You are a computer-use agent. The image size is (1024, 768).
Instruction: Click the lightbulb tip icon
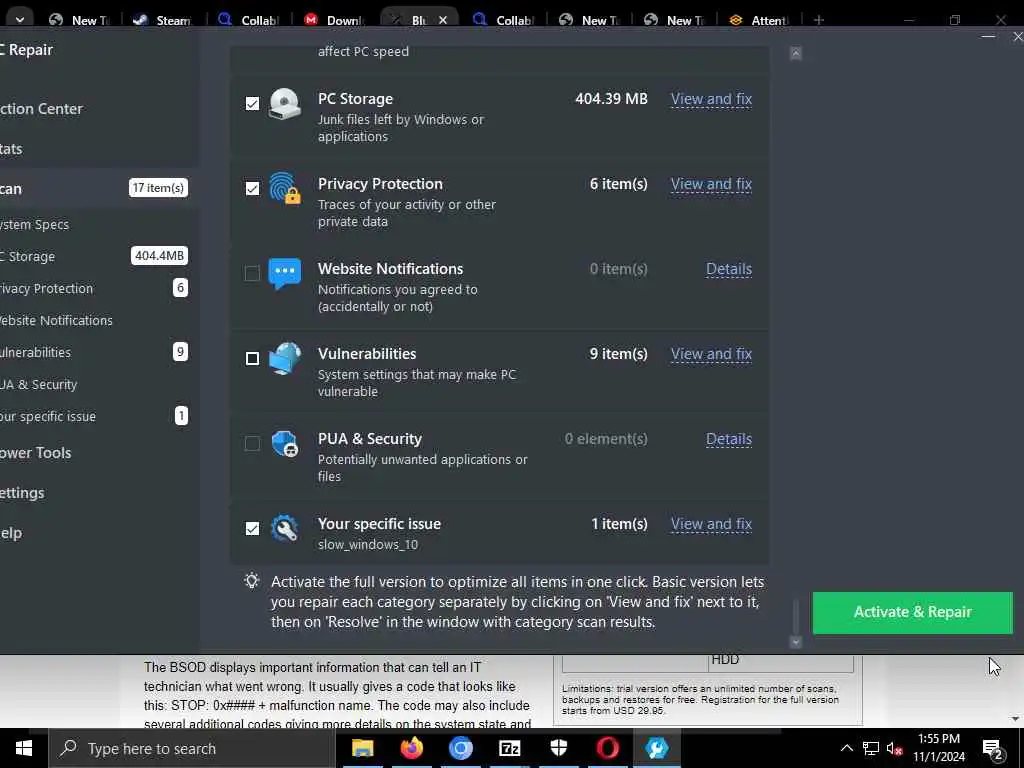coord(252,581)
